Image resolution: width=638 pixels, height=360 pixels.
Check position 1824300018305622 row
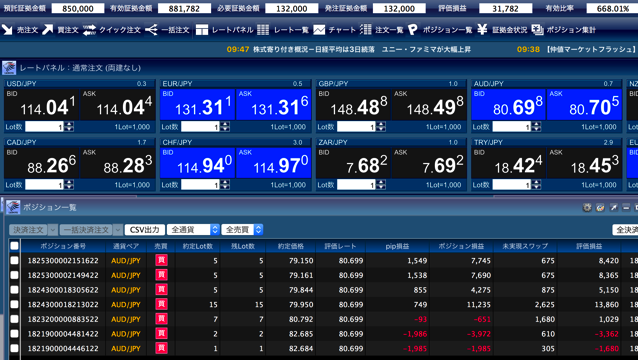[x=14, y=290]
